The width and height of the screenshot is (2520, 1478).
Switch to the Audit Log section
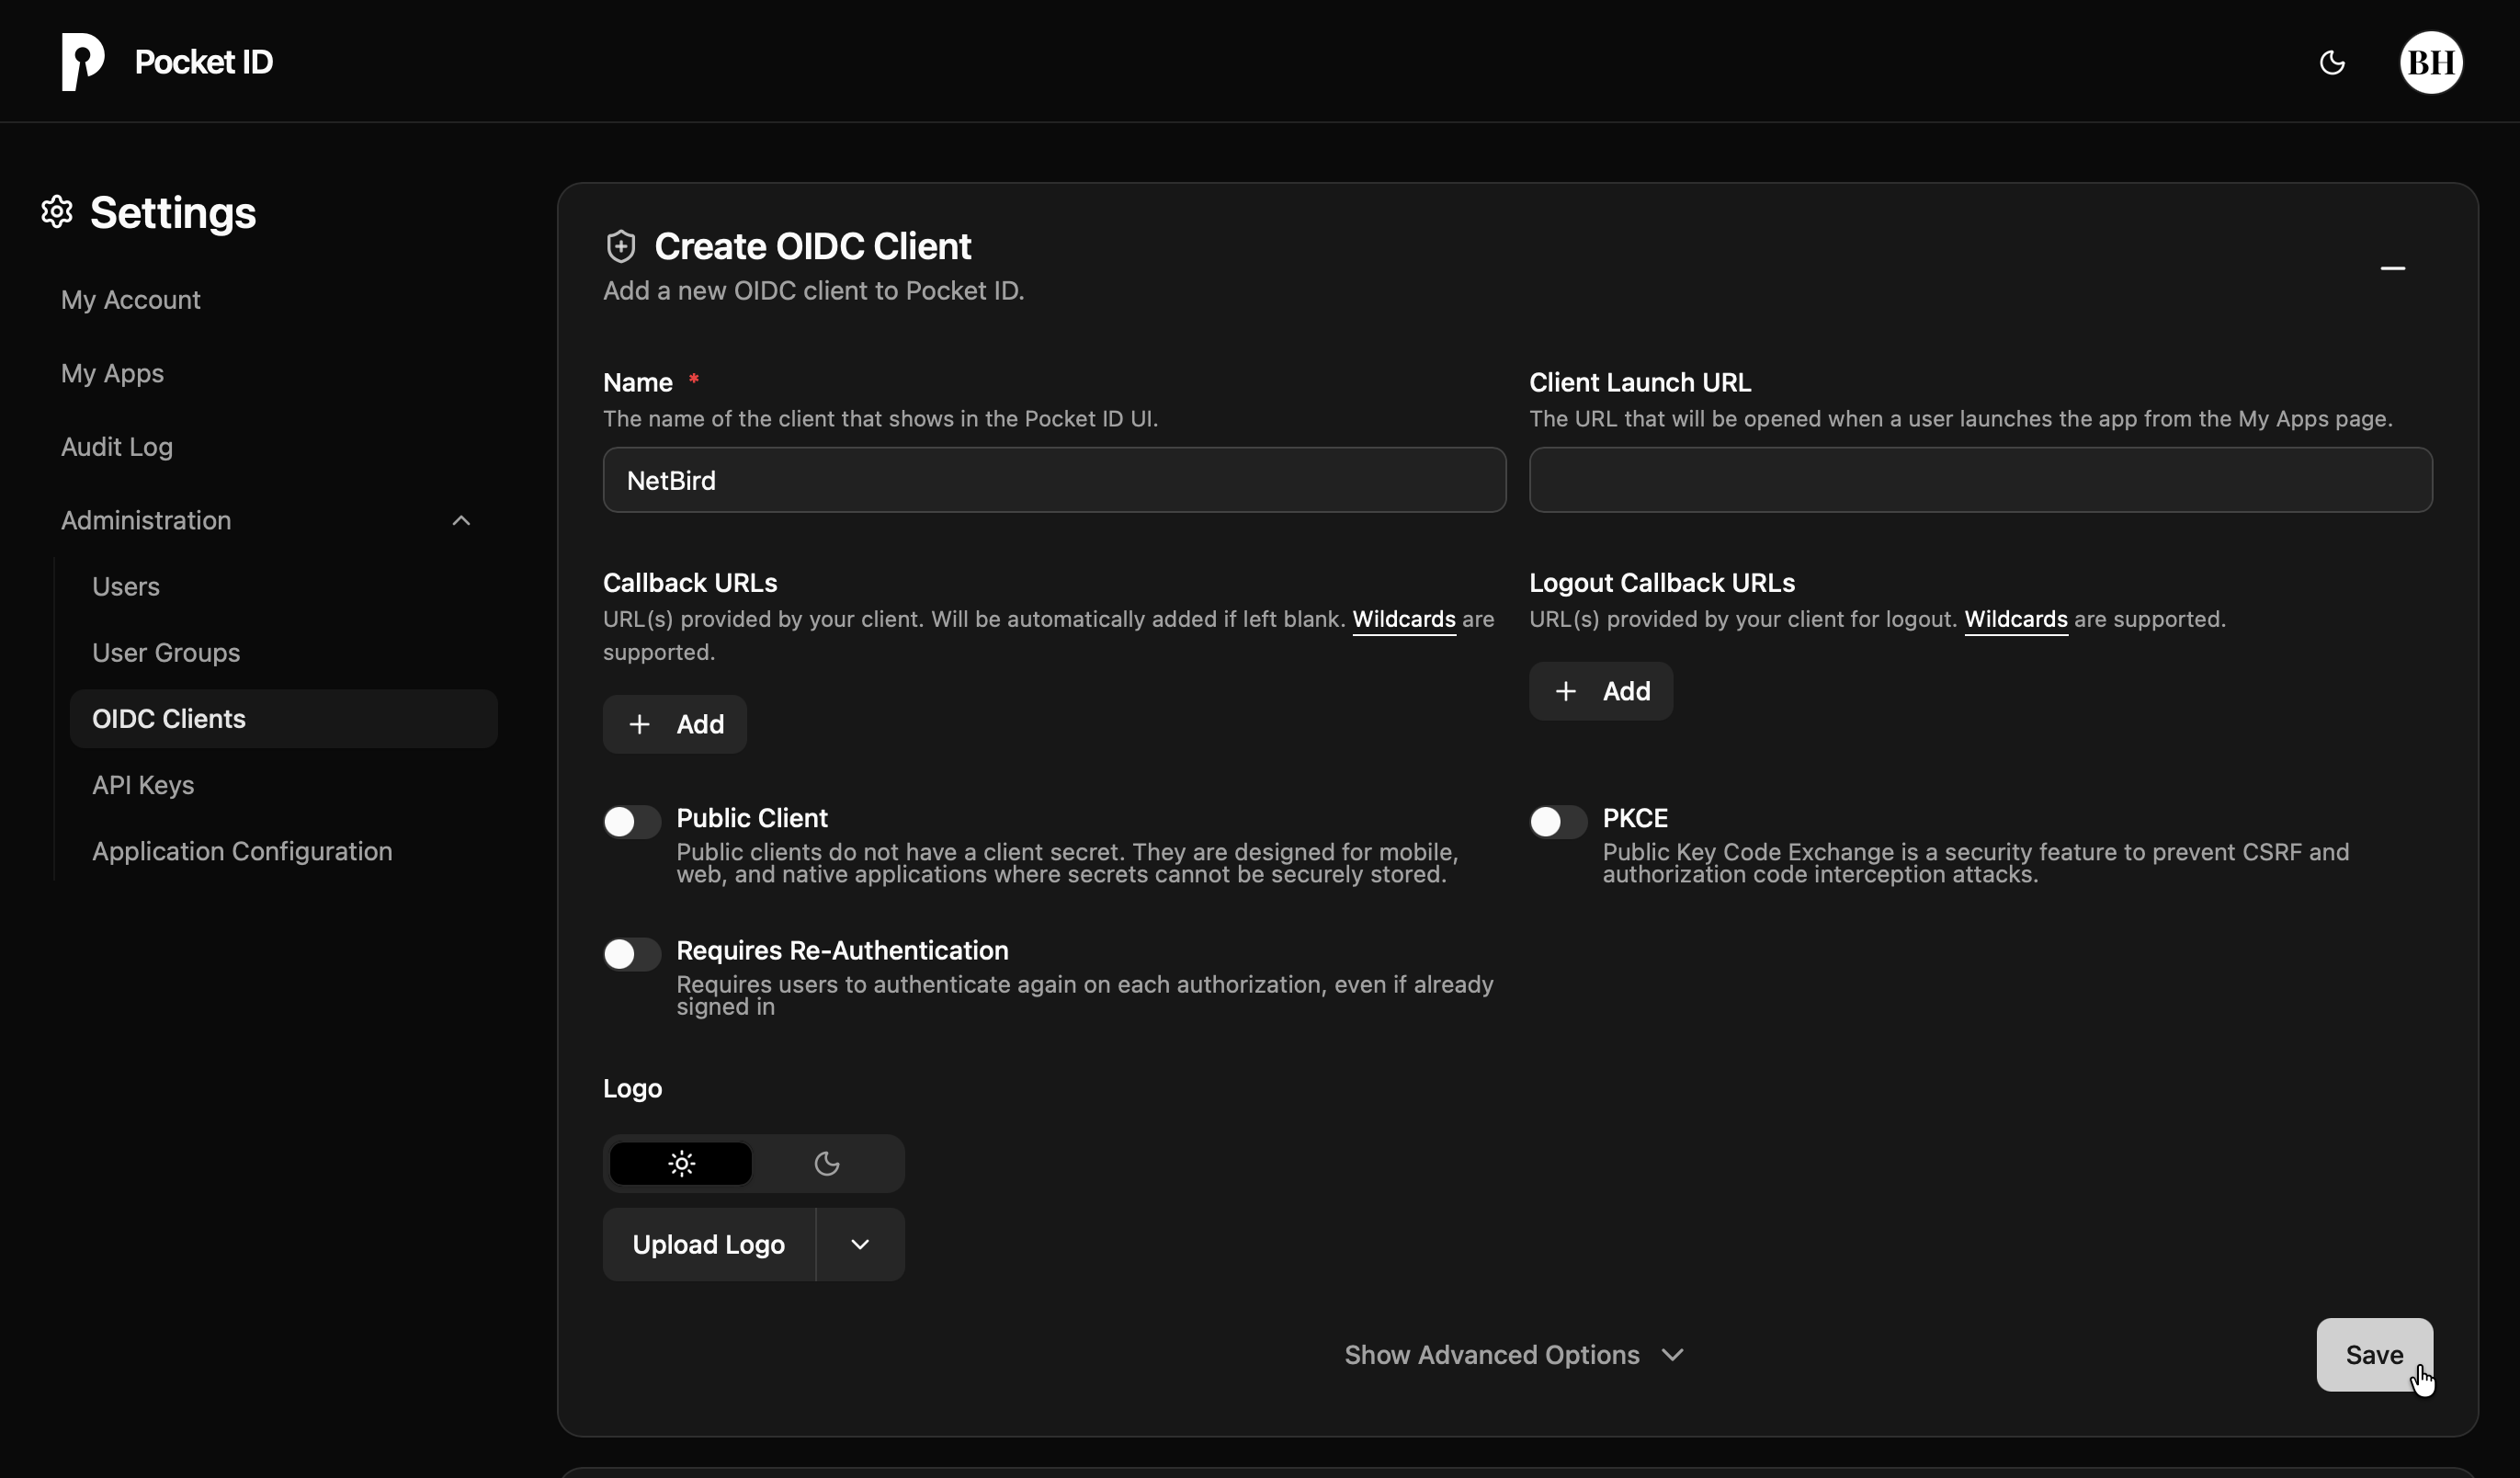pos(116,447)
